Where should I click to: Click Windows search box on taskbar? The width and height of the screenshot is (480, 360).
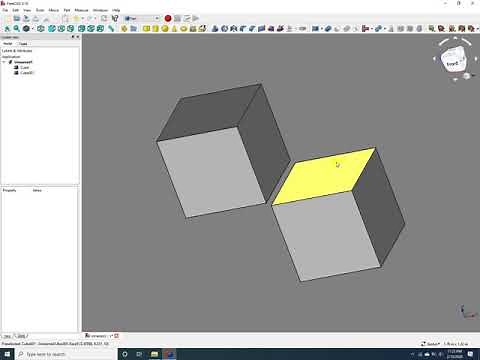(x=66, y=354)
